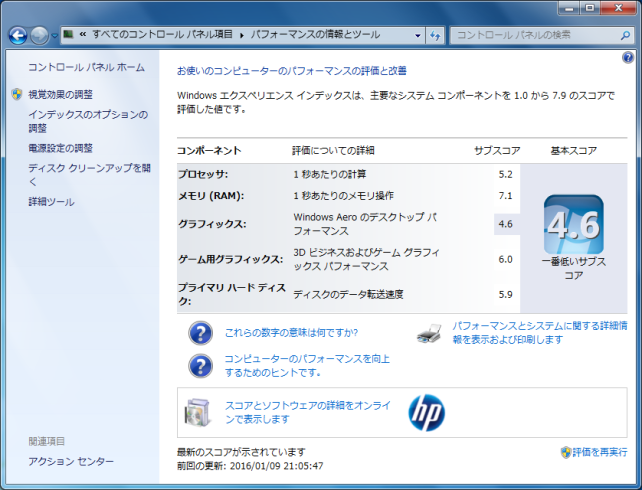Image resolution: width=642 pixels, height=490 pixels.
Task: Click the software box icon
Action: pos(198,413)
